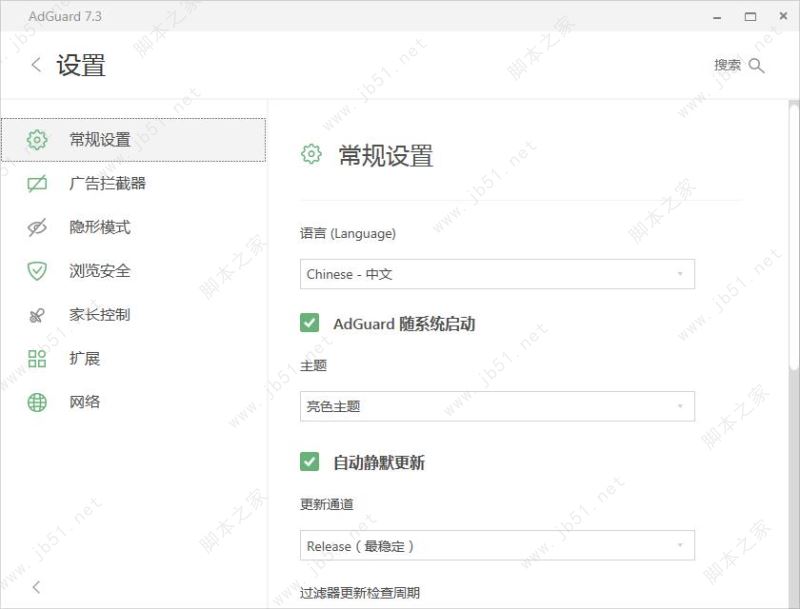Open the 常规设置 sidebar section
This screenshot has width=800, height=609.
pos(134,140)
